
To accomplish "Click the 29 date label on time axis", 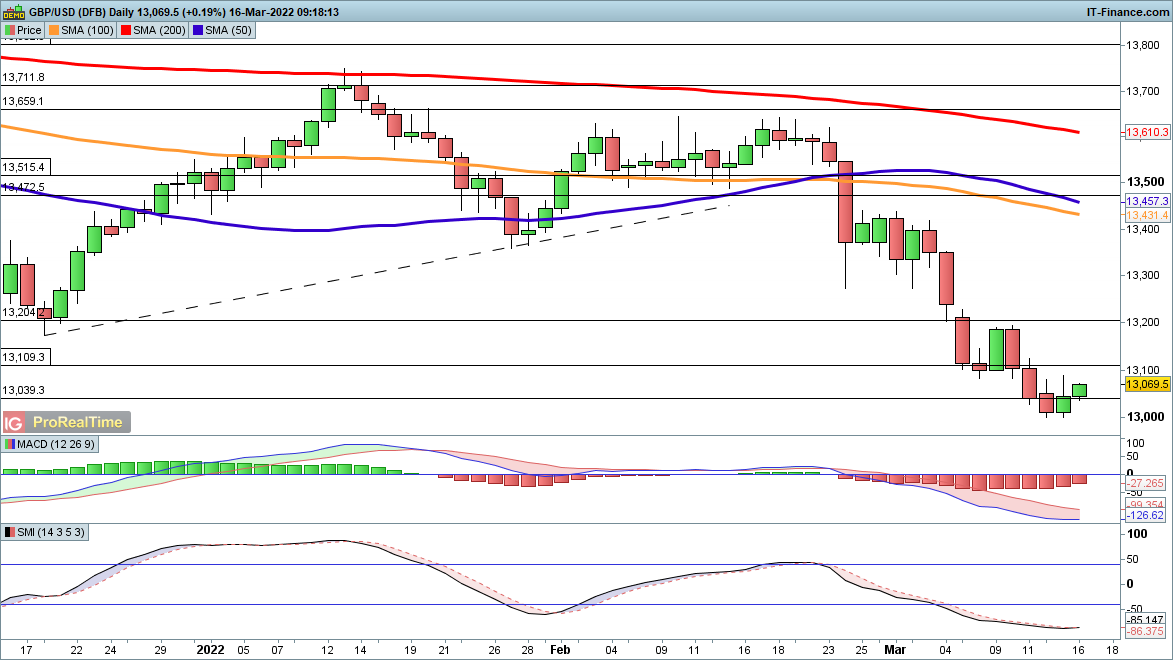I will tap(160, 650).
